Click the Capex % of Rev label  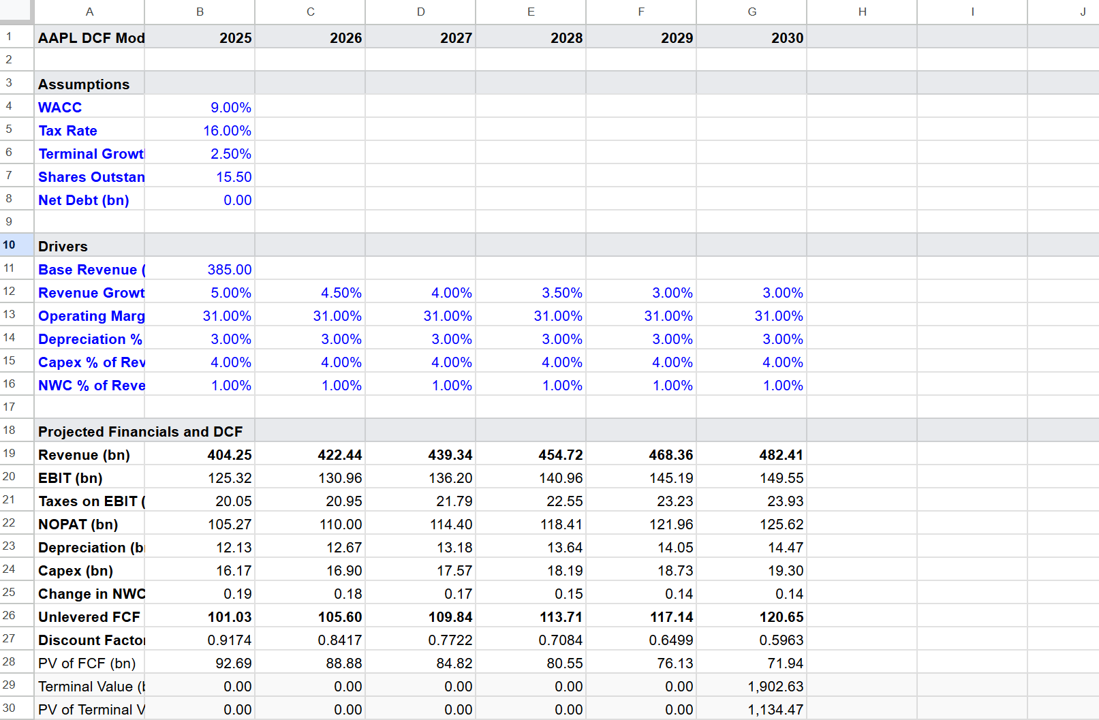point(90,361)
